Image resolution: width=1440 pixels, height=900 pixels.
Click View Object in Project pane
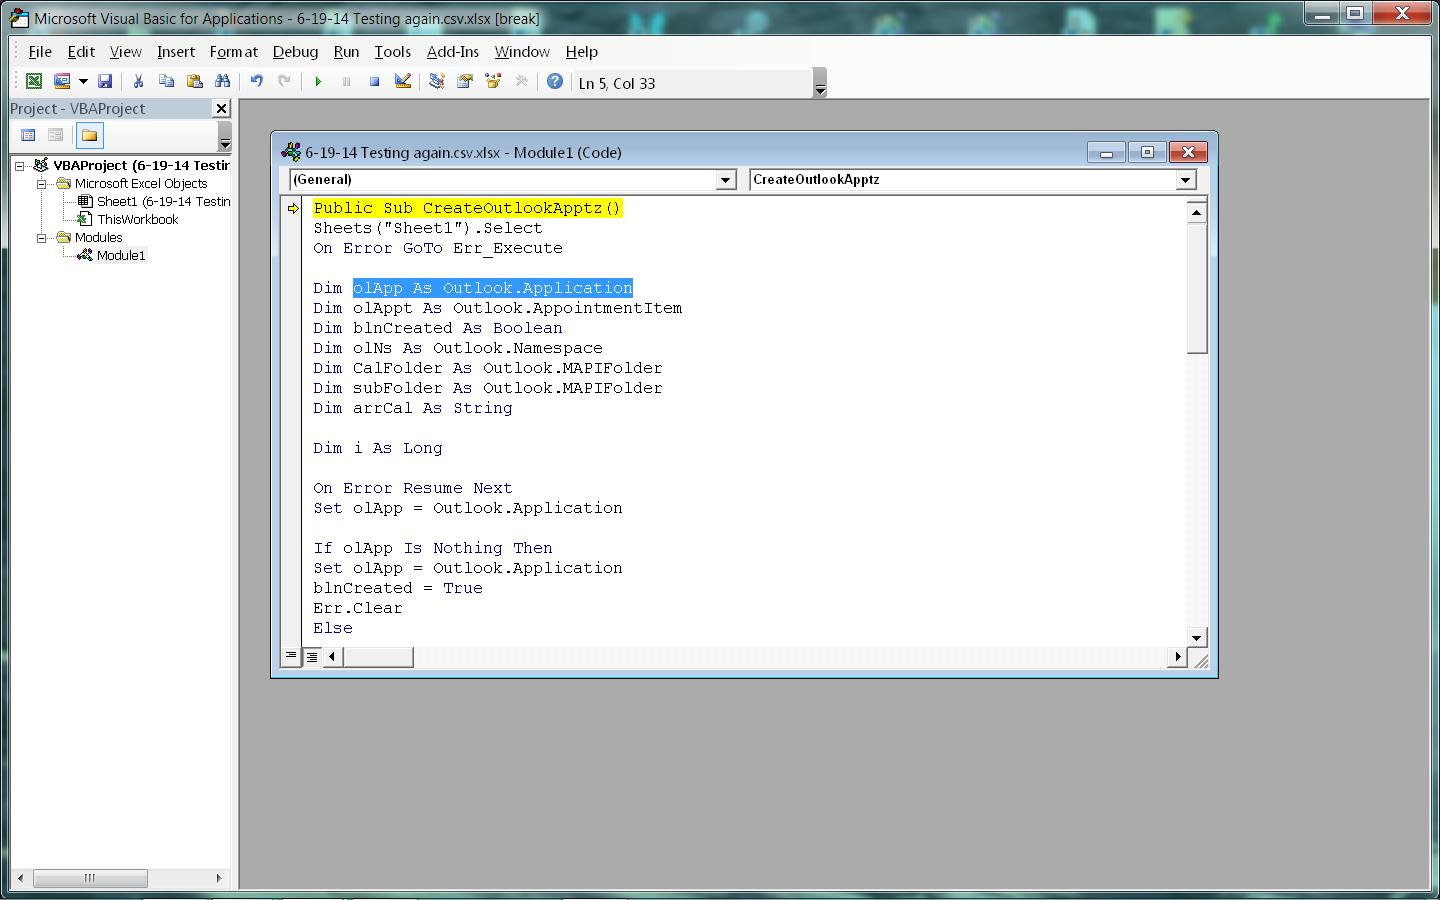click(56, 135)
